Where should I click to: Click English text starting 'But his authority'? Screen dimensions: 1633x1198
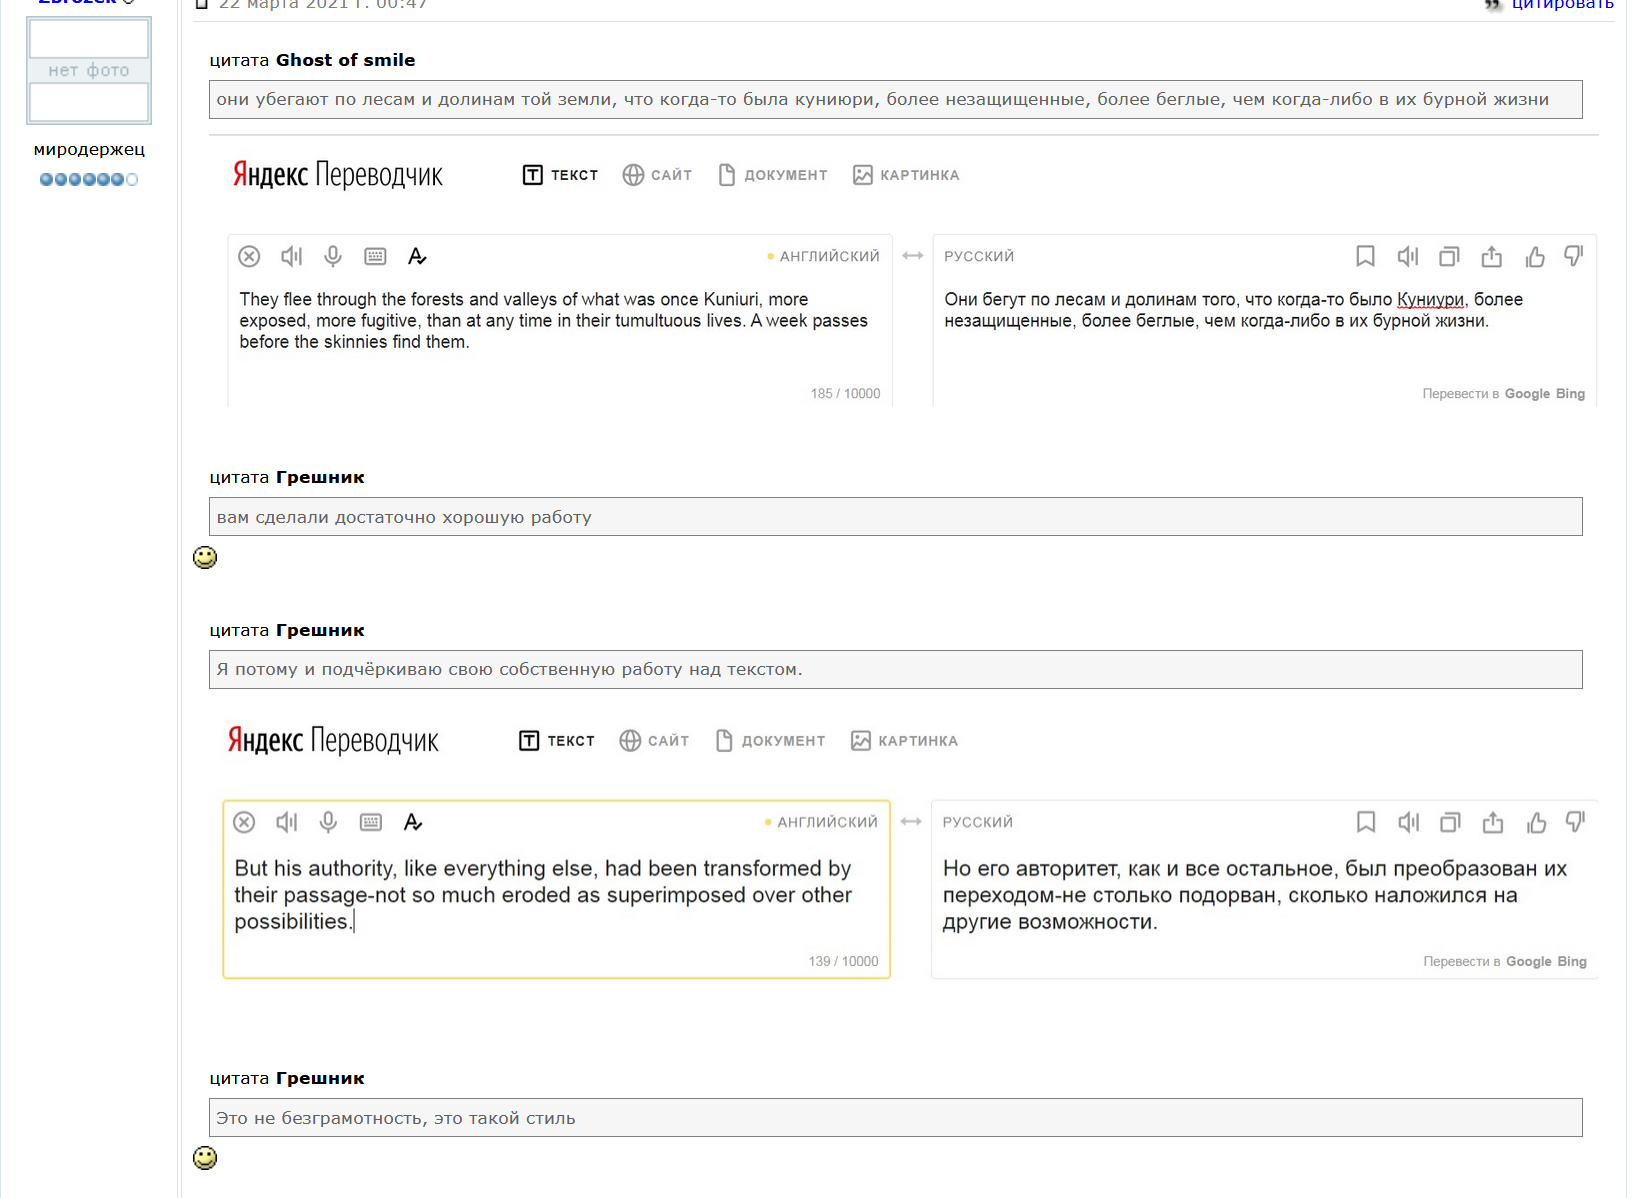click(543, 895)
